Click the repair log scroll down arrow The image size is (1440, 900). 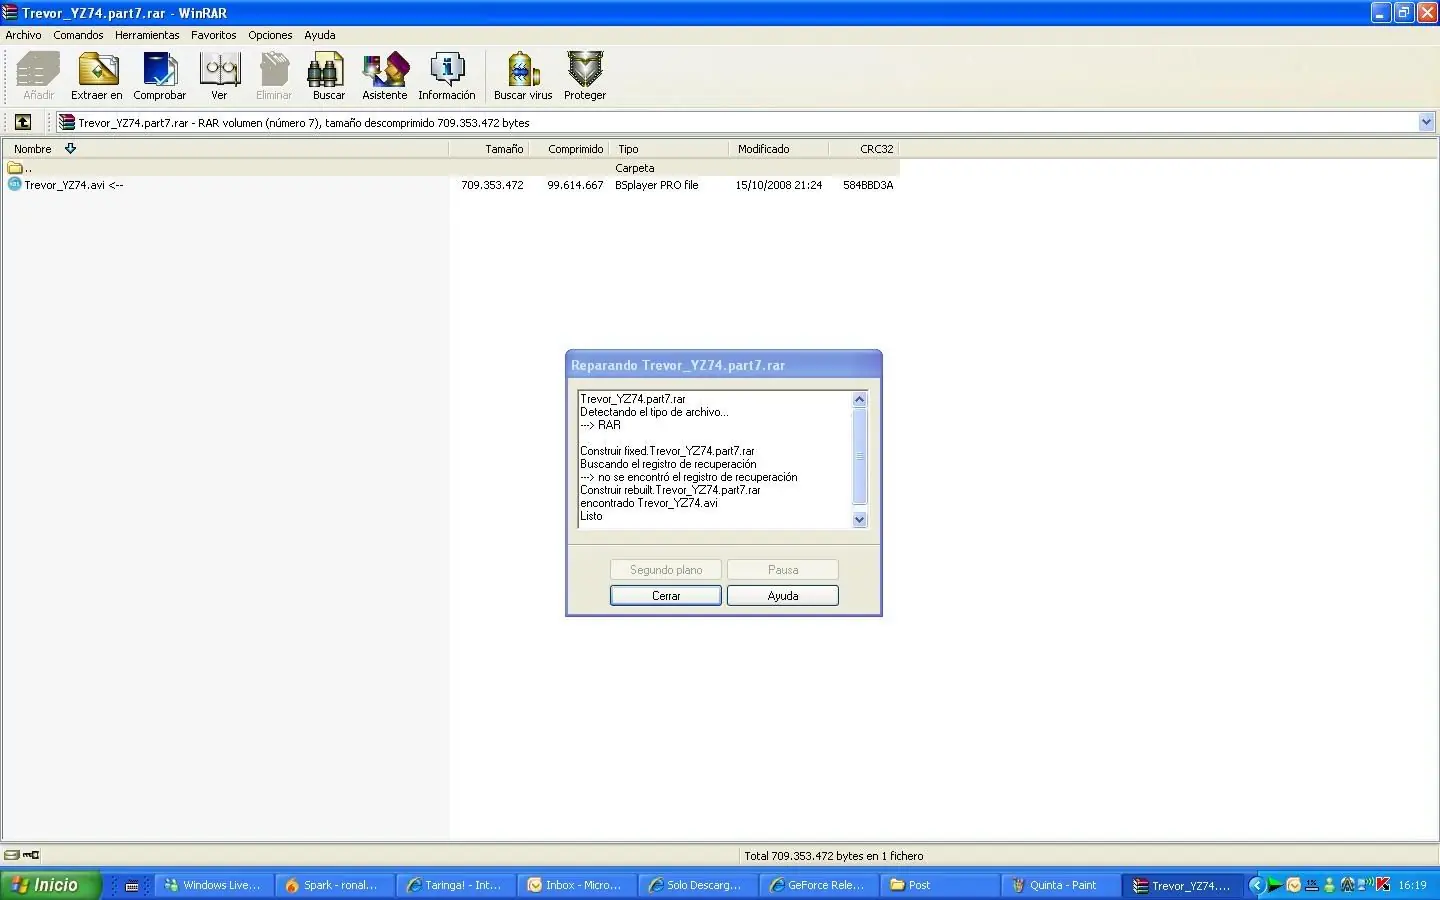coord(859,520)
